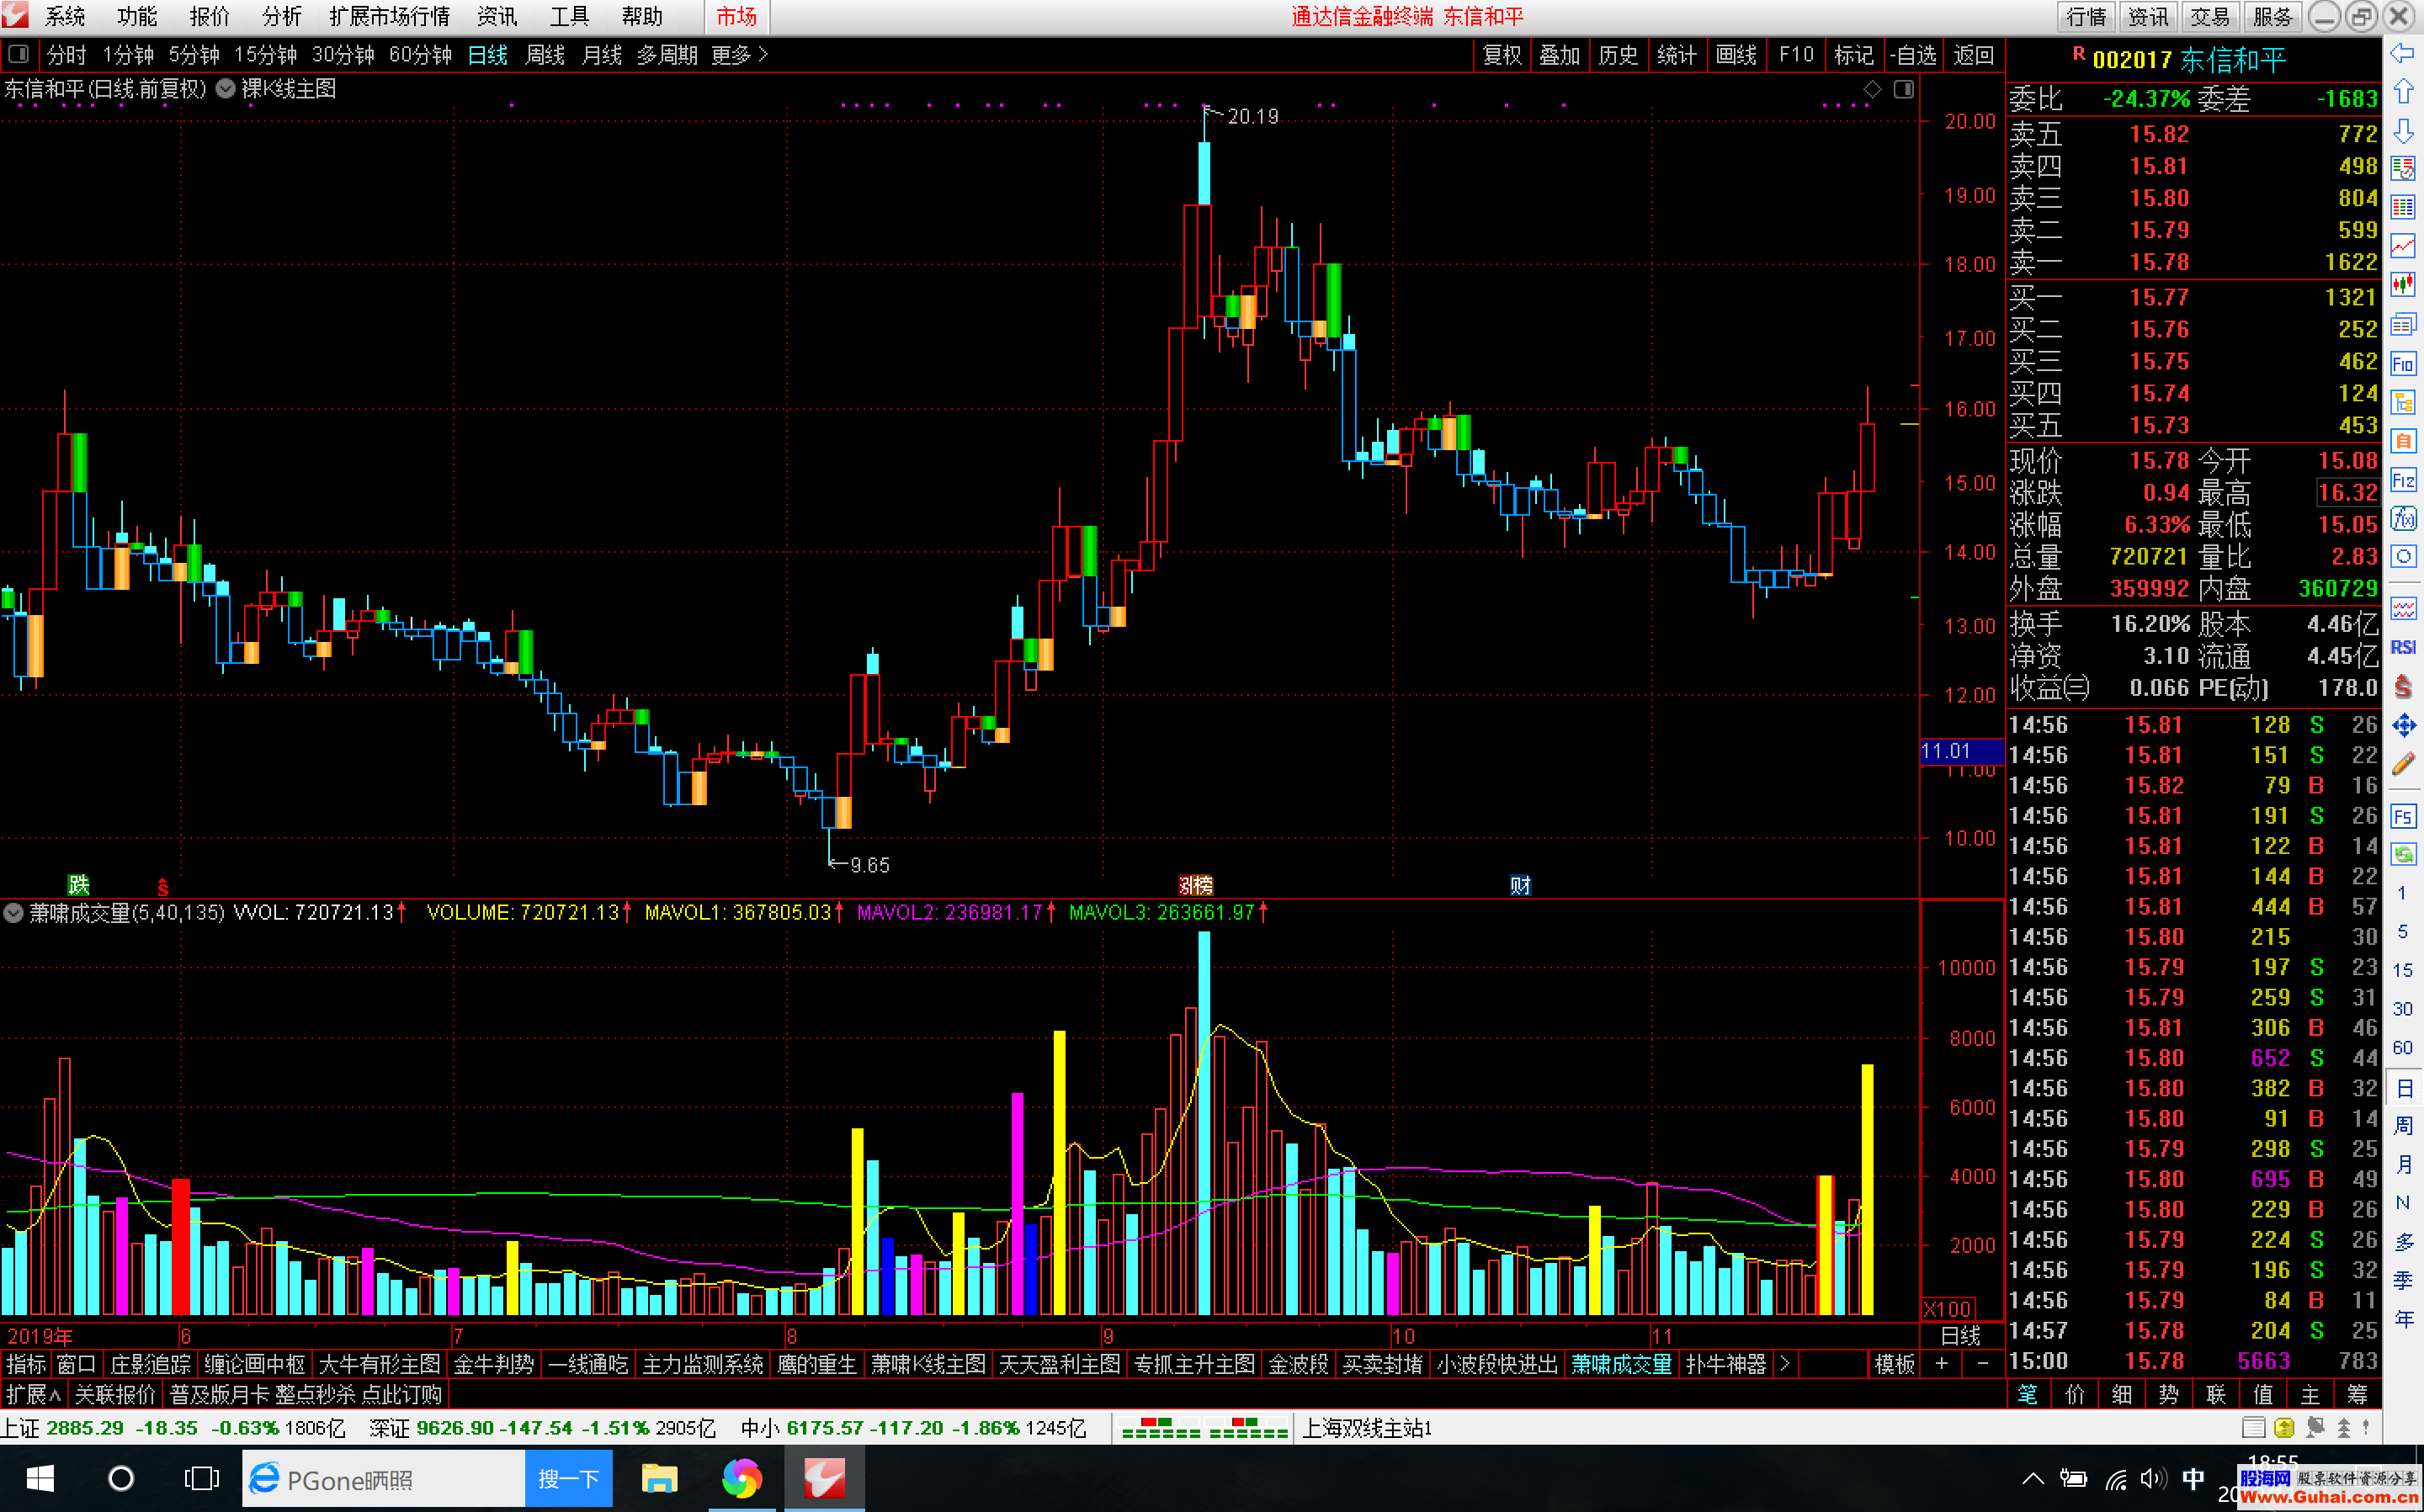Viewport: 2424px width, 1512px height.
Task: Switch to 60分钟 period
Action: click(x=420, y=55)
